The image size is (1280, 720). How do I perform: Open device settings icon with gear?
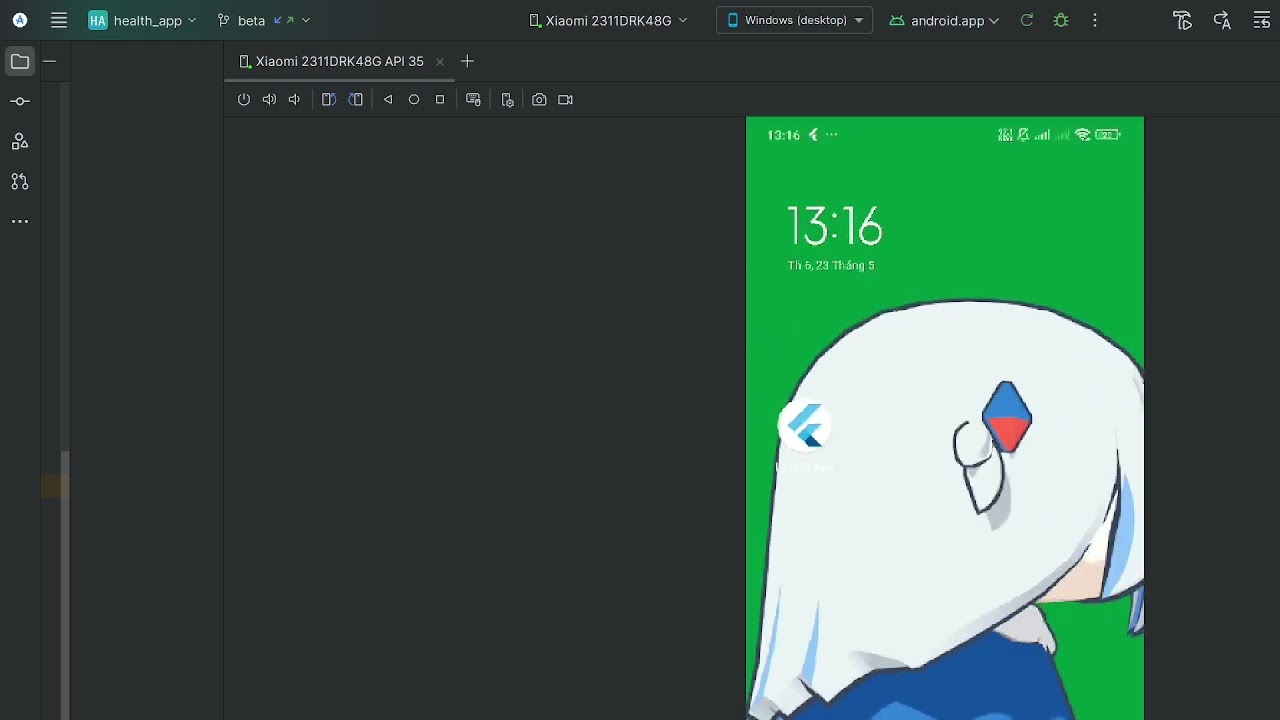[x=508, y=99]
